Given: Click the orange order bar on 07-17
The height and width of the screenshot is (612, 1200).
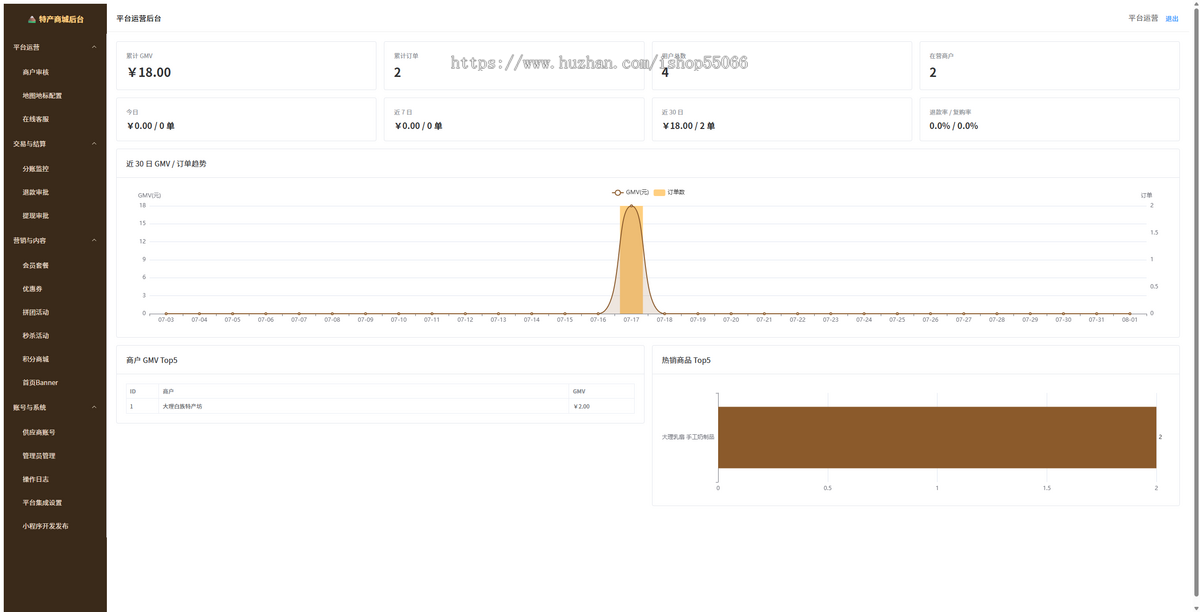Looking at the screenshot, I should point(631,260).
